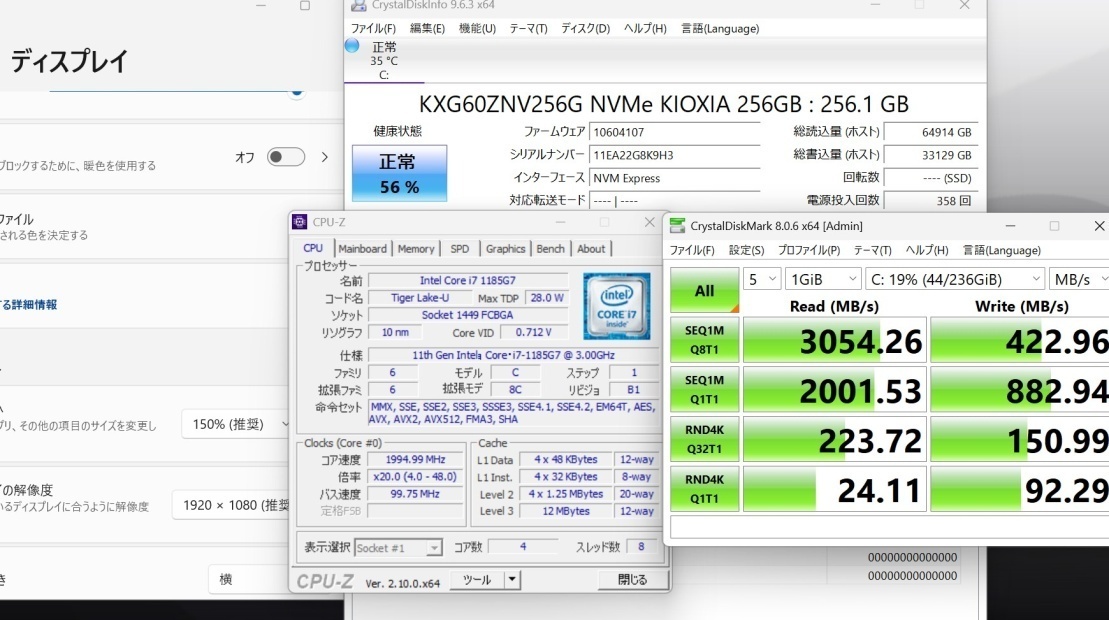Click the 閉じる button in CPU-Z

coord(632,580)
